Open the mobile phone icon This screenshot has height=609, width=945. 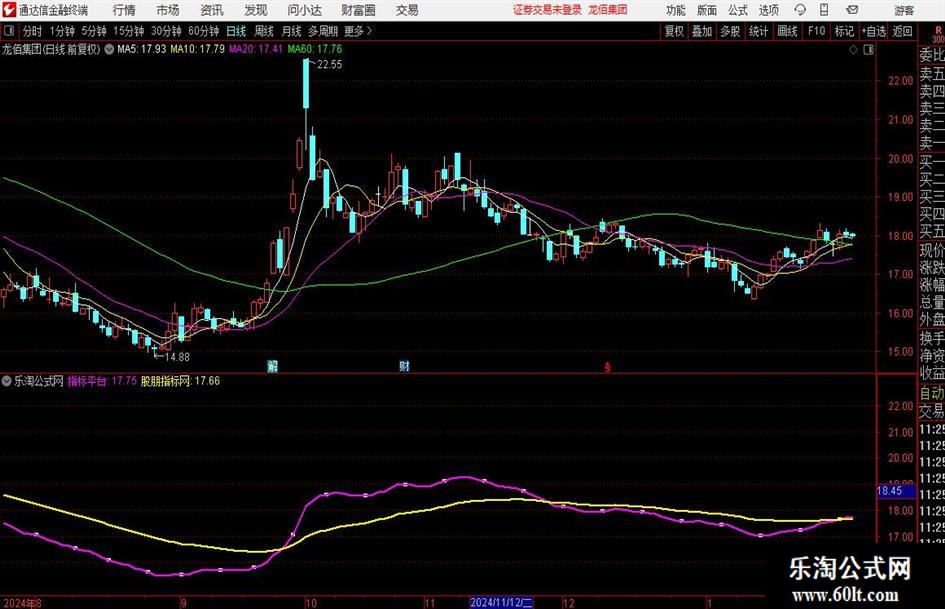point(824,10)
